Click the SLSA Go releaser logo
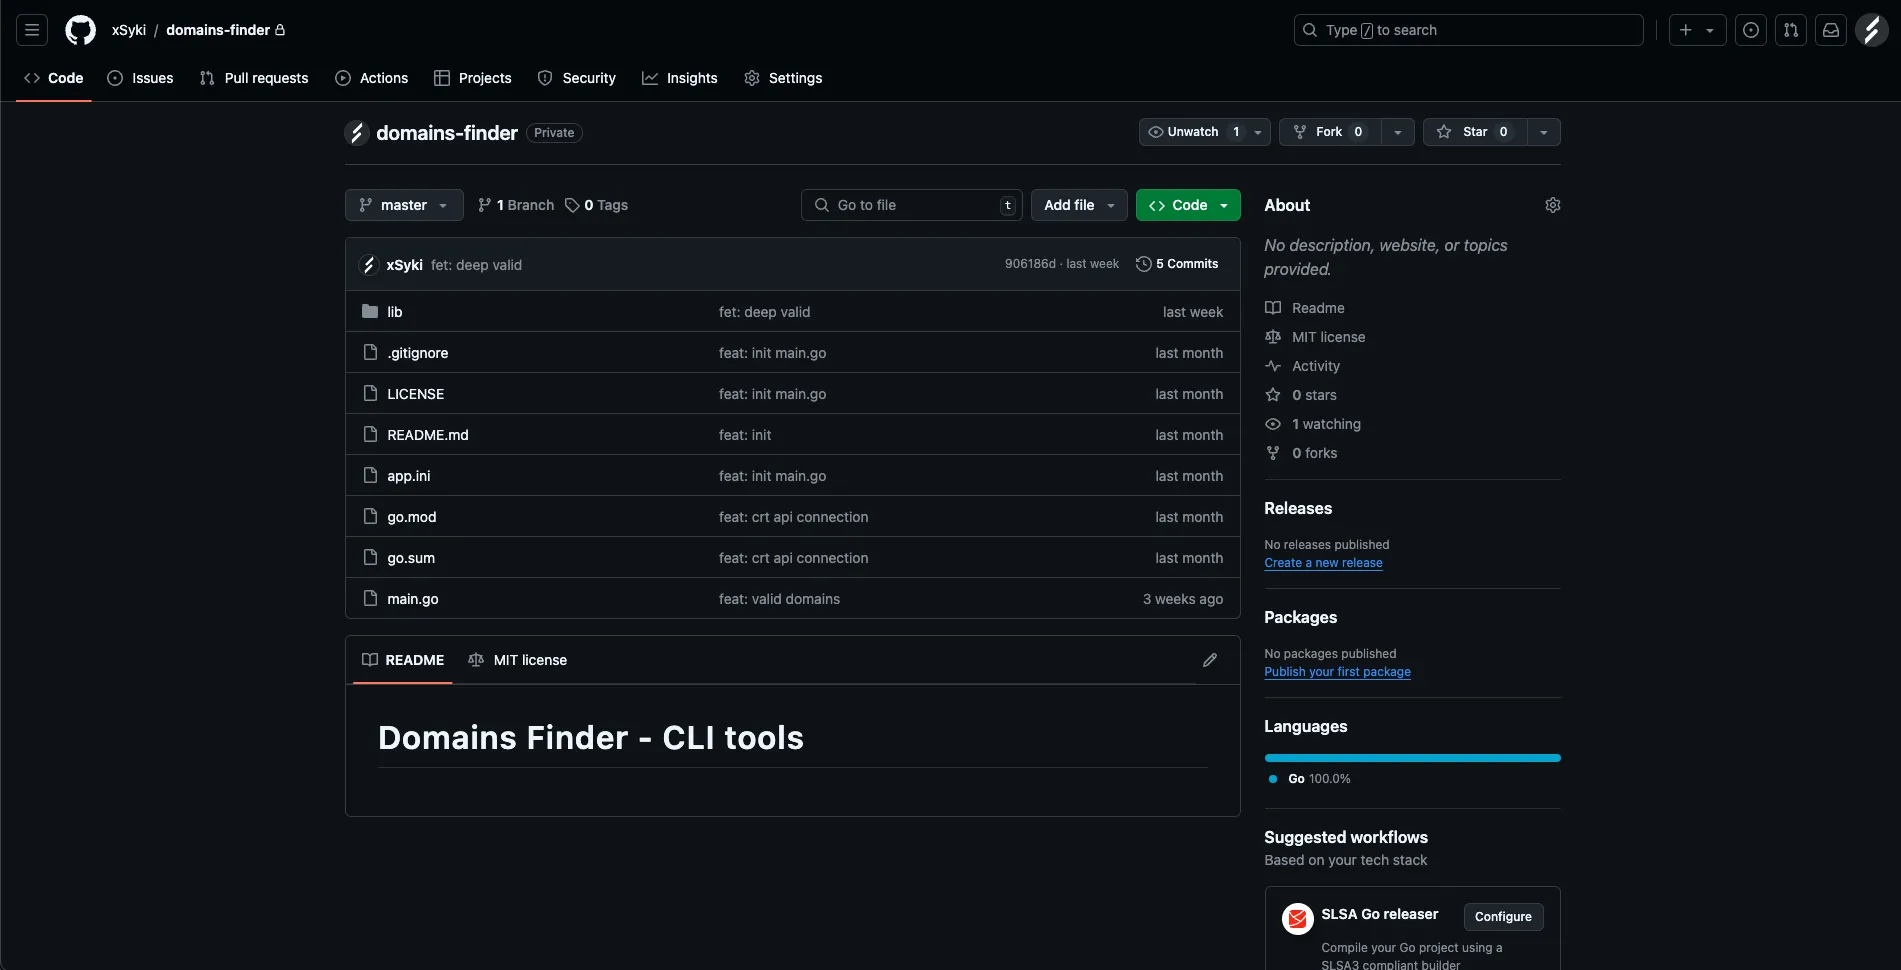This screenshot has width=1901, height=970. 1298,919
